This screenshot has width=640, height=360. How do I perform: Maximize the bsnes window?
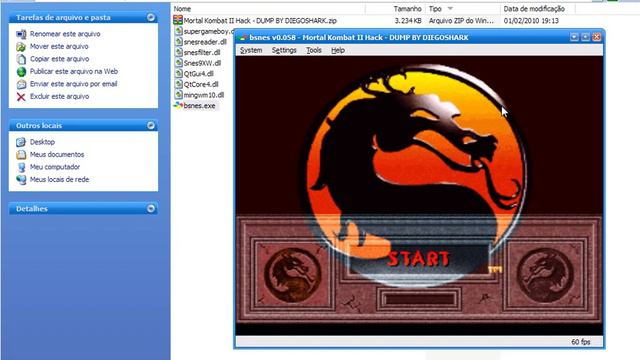[x=585, y=37]
